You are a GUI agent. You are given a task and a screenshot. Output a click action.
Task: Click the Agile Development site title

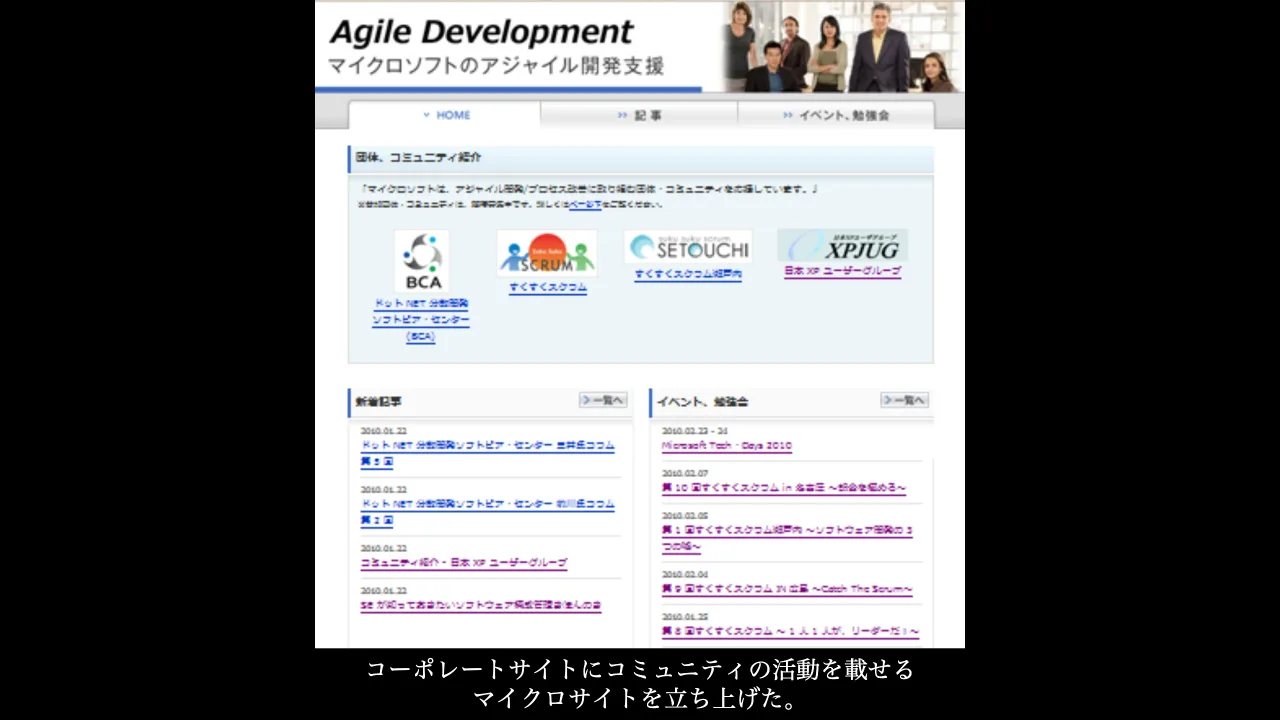(481, 32)
